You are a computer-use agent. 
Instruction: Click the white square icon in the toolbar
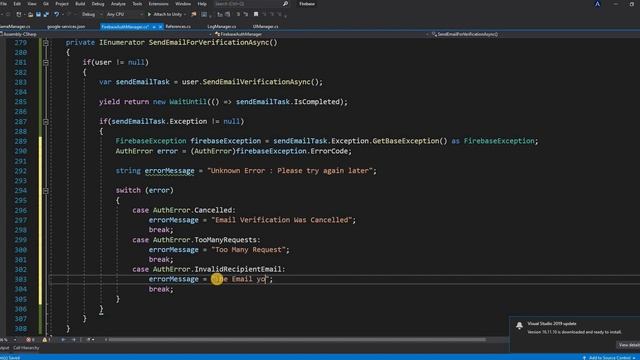(x=256, y=14)
